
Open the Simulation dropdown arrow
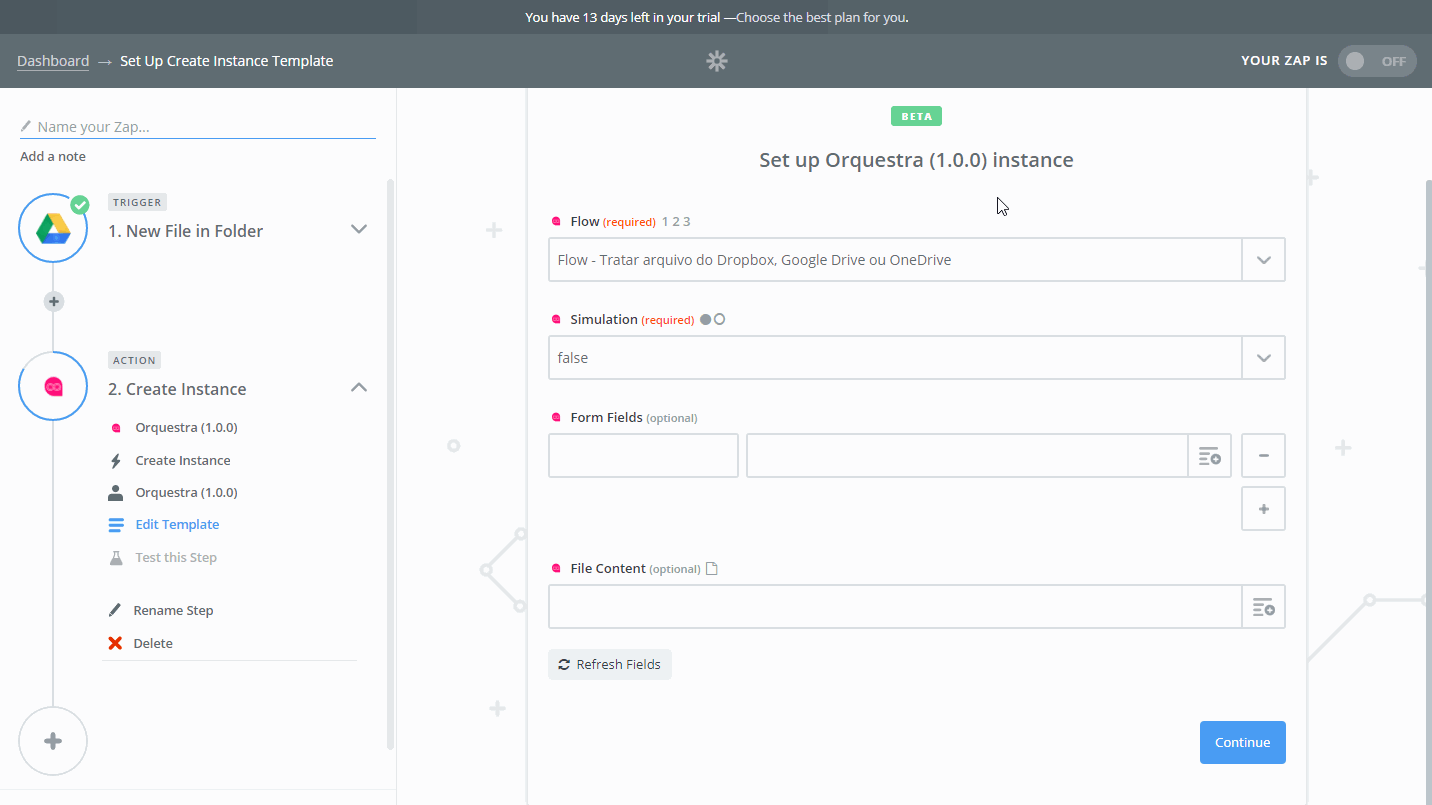(x=1263, y=358)
